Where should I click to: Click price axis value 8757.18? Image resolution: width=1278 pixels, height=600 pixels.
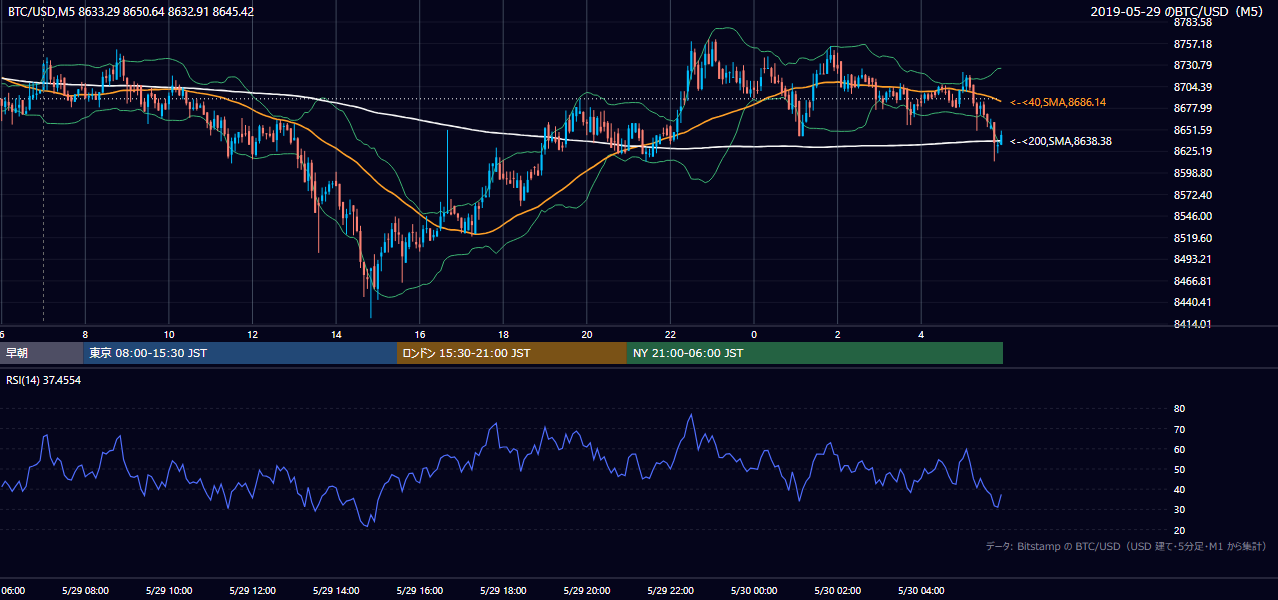point(1192,44)
